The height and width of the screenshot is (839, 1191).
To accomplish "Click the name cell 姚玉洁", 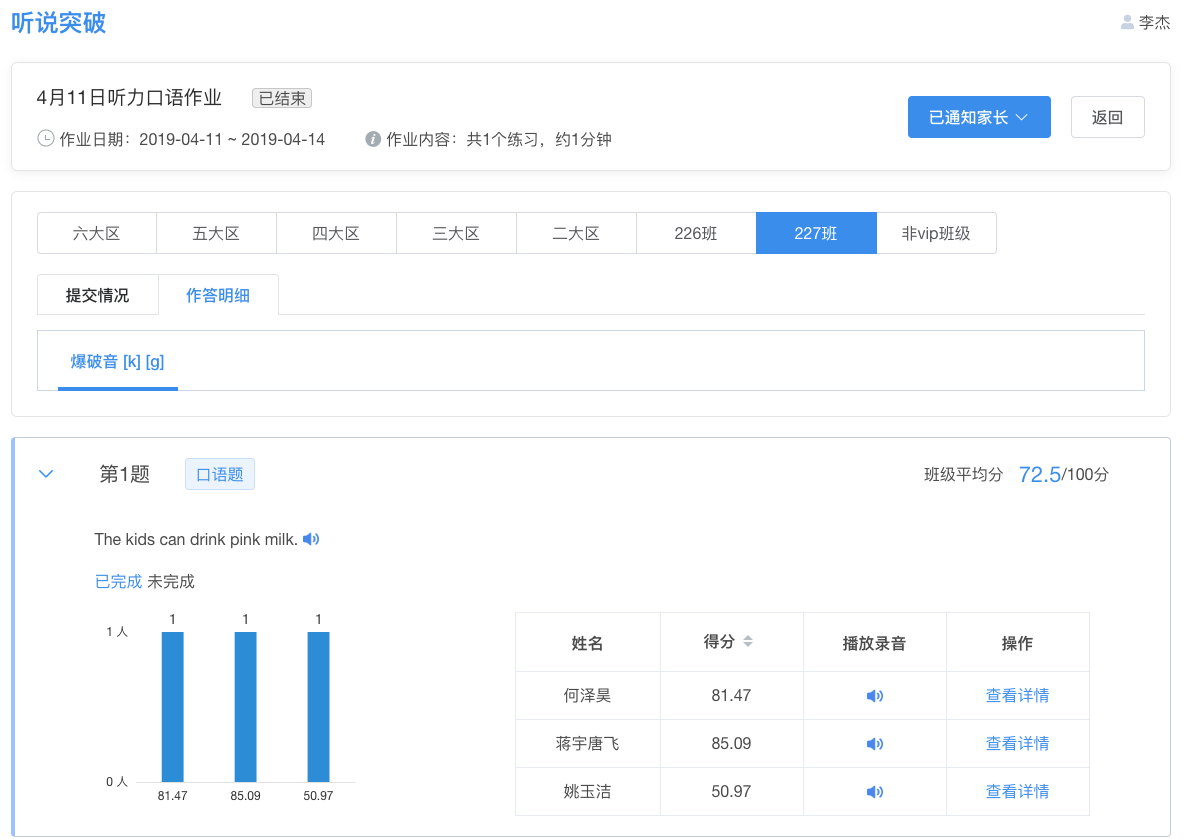I will tap(587, 791).
